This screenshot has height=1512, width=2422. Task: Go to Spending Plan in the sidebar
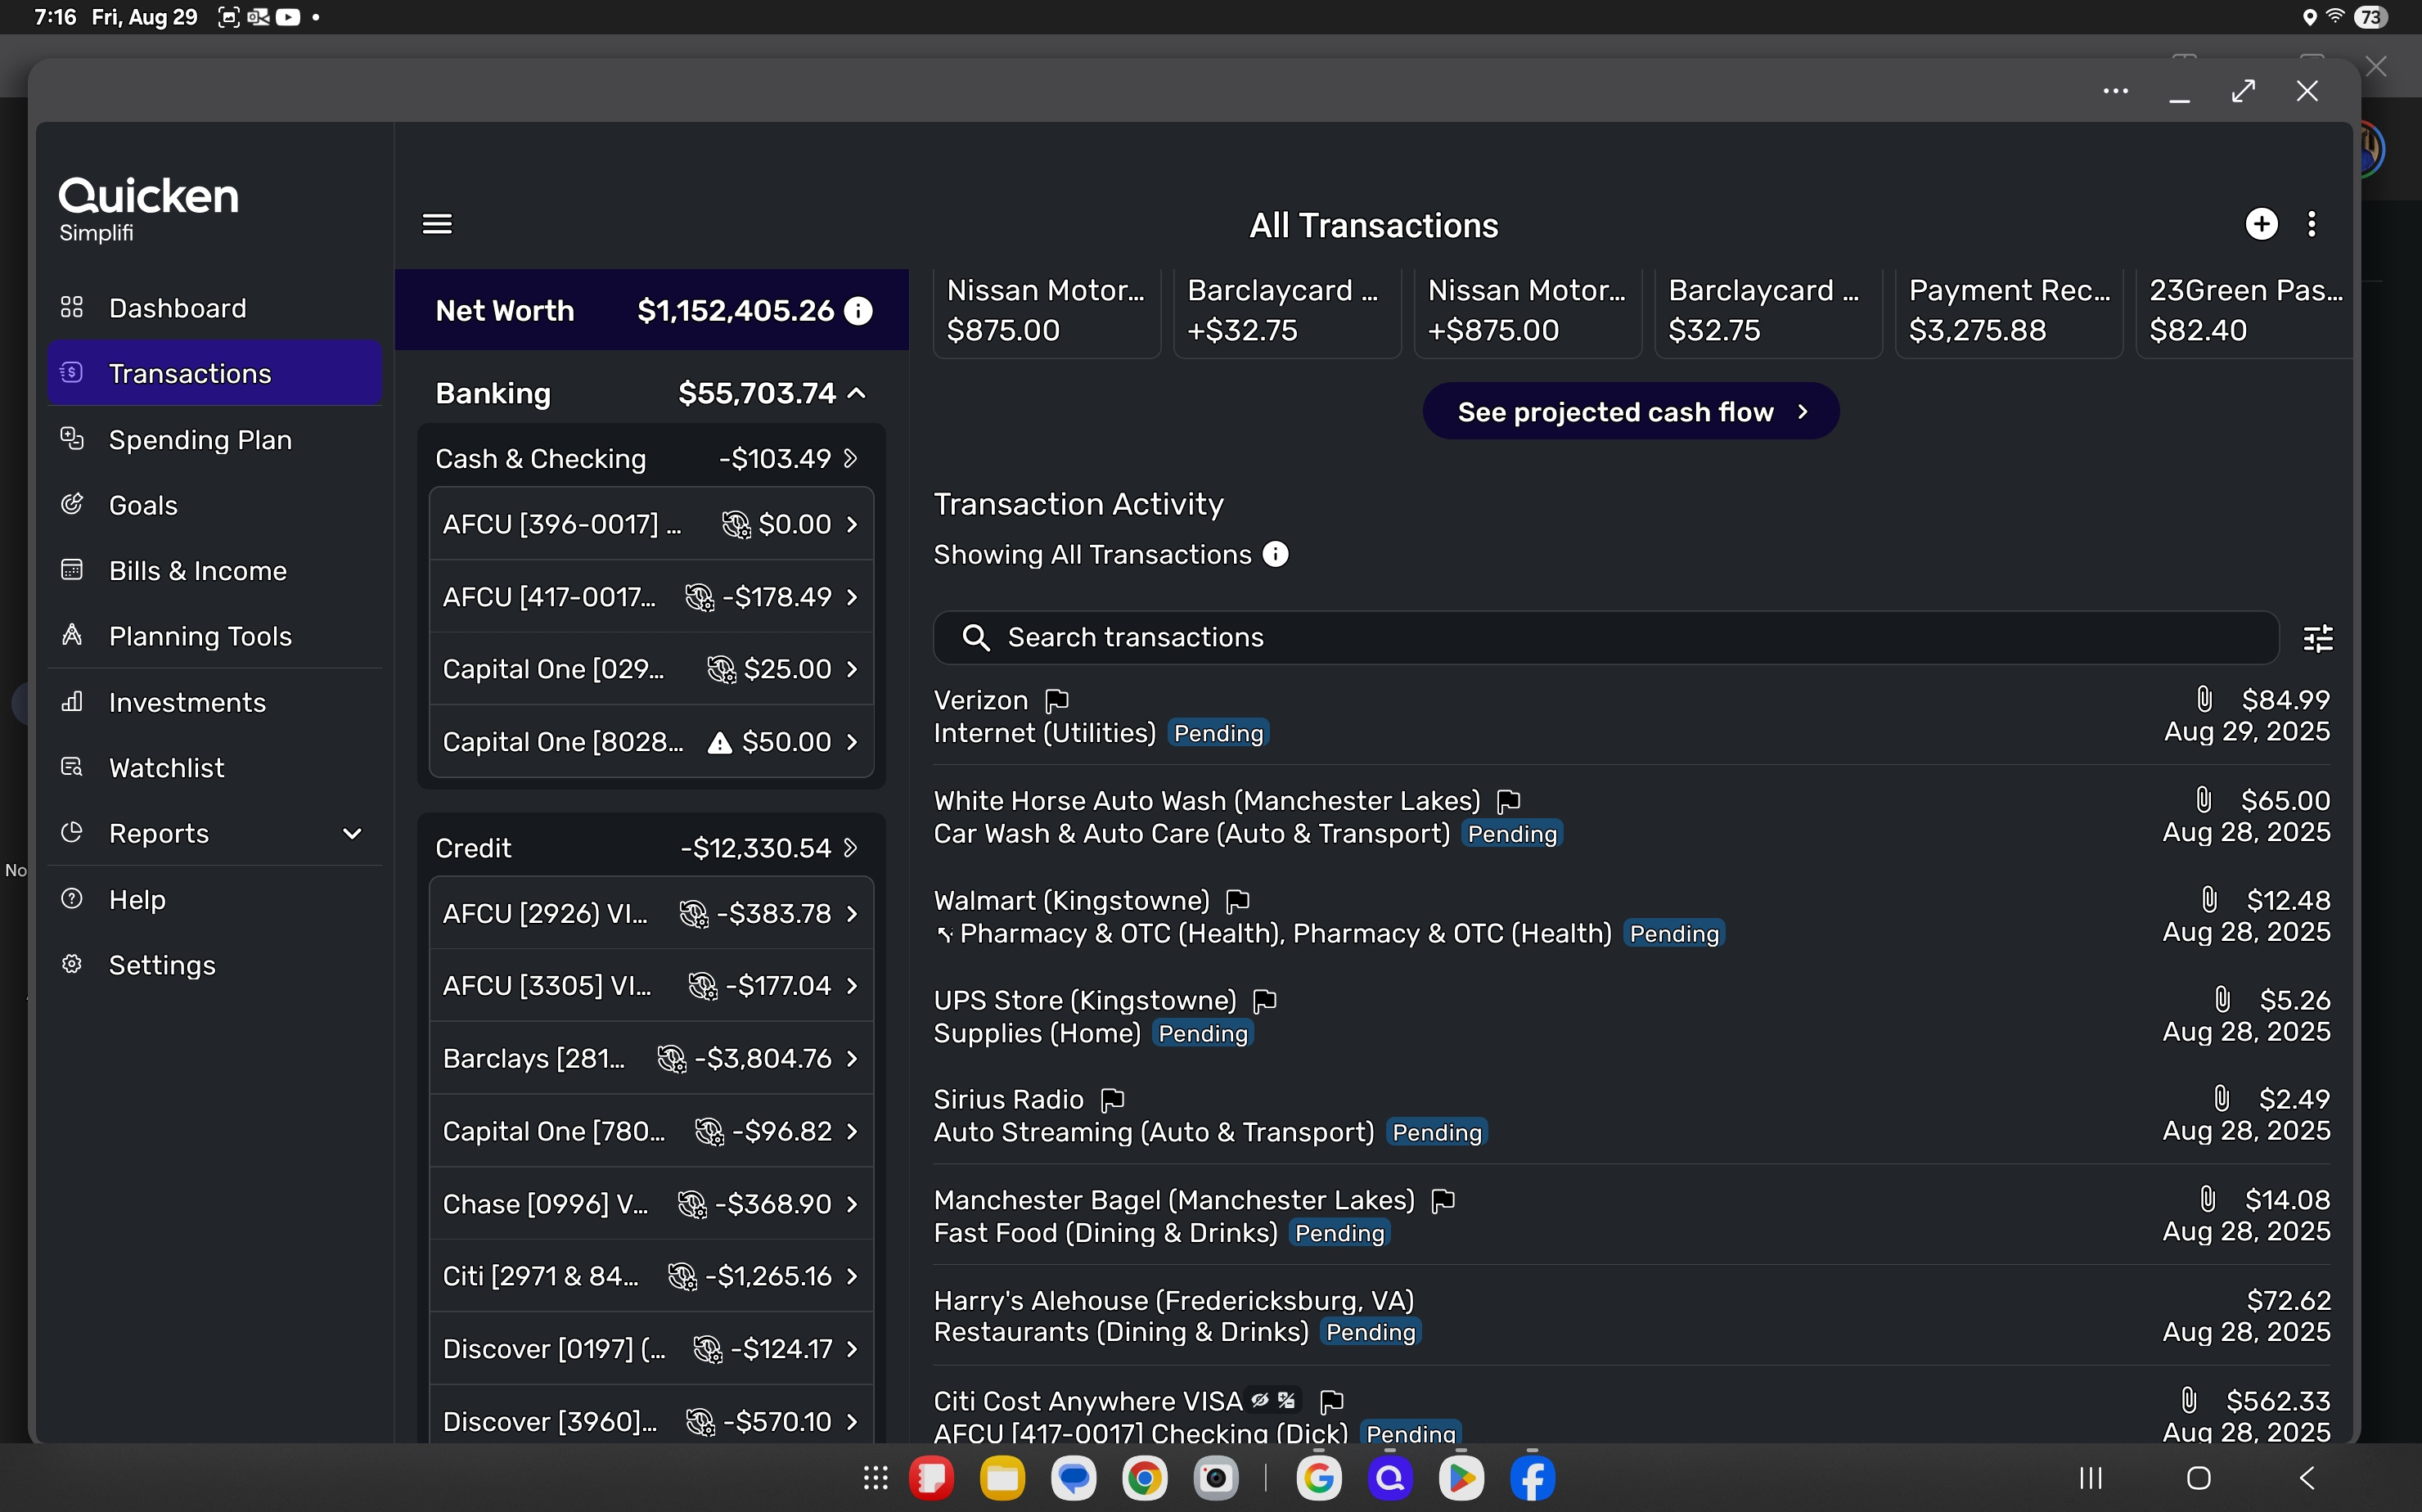(x=200, y=440)
